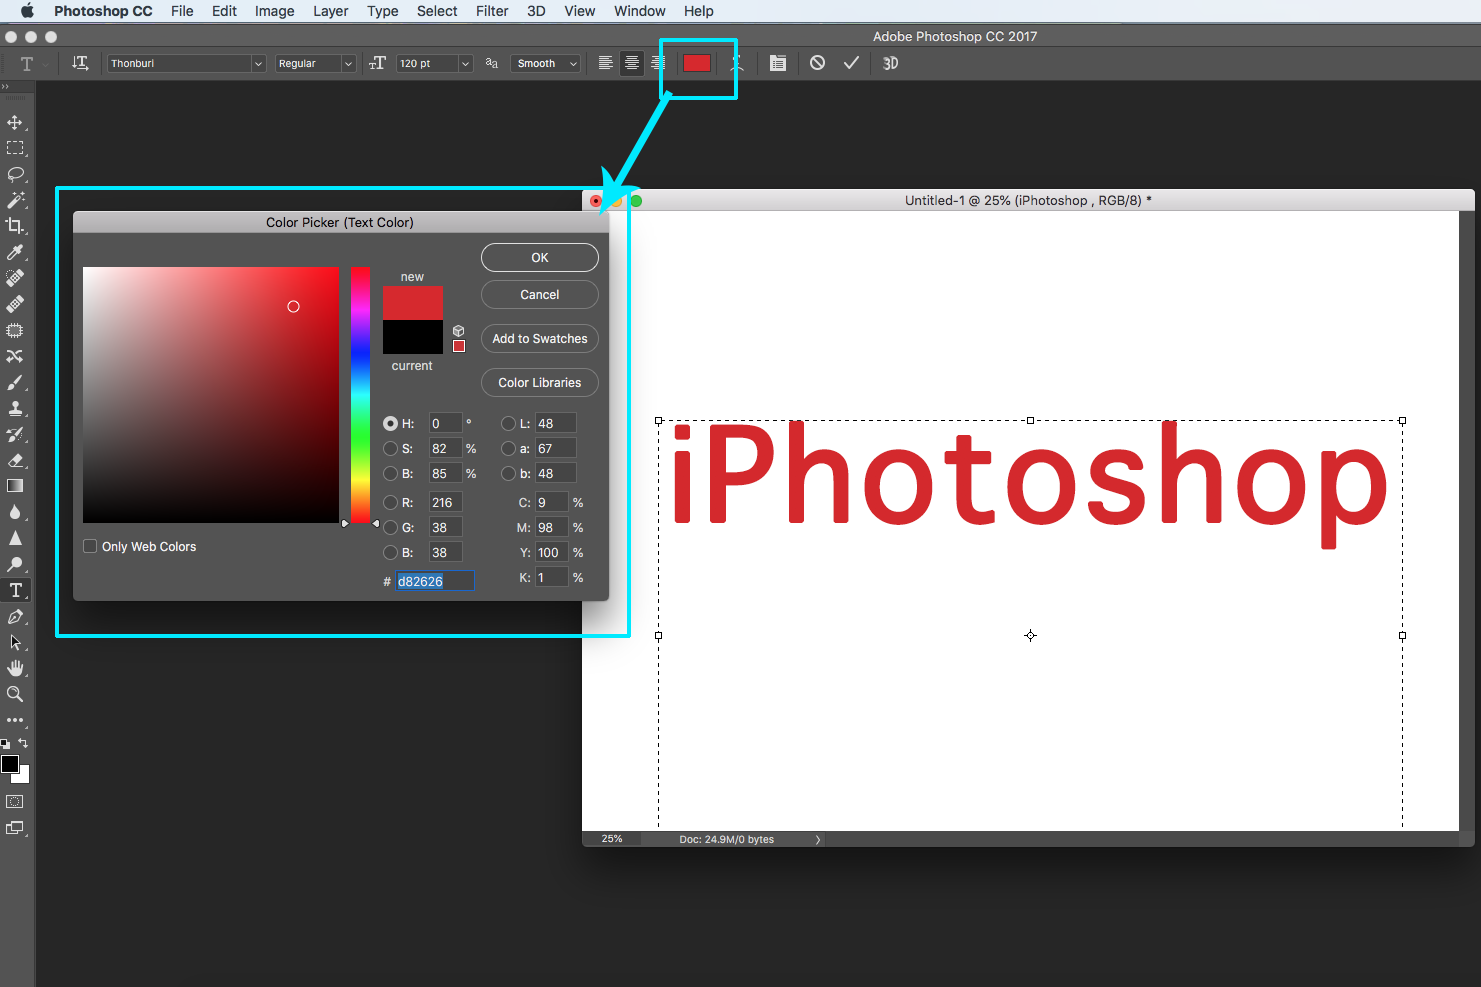Open the Window menu

tap(639, 11)
